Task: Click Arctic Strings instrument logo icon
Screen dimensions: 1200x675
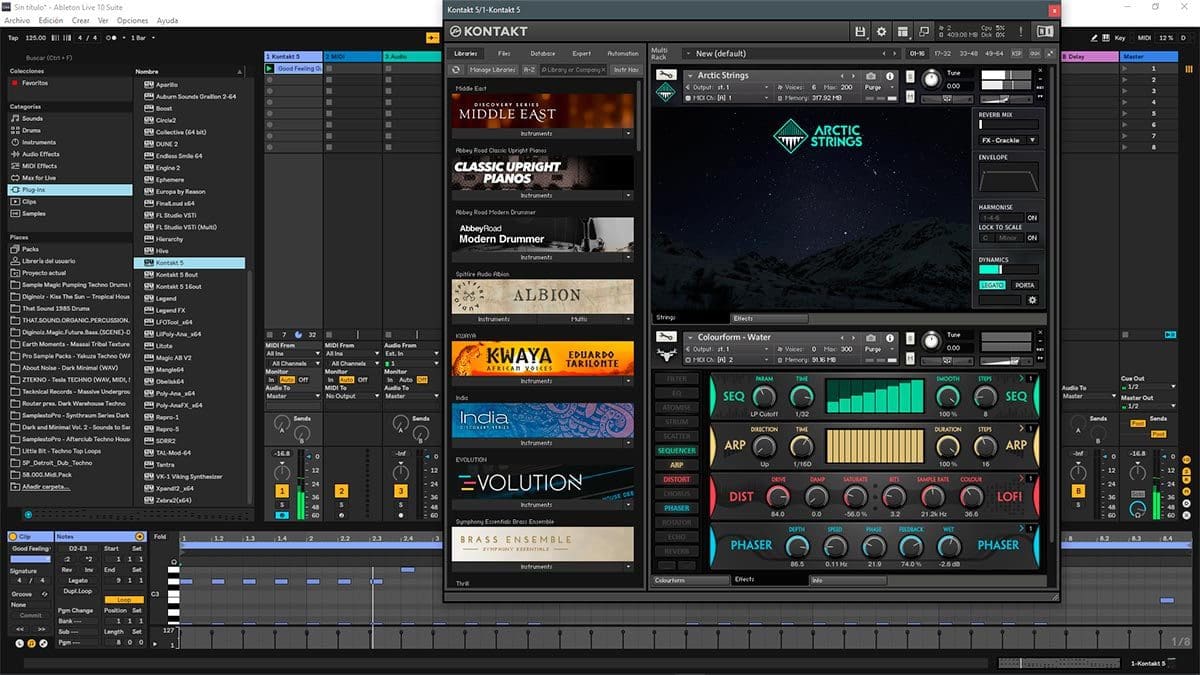Action: point(665,93)
